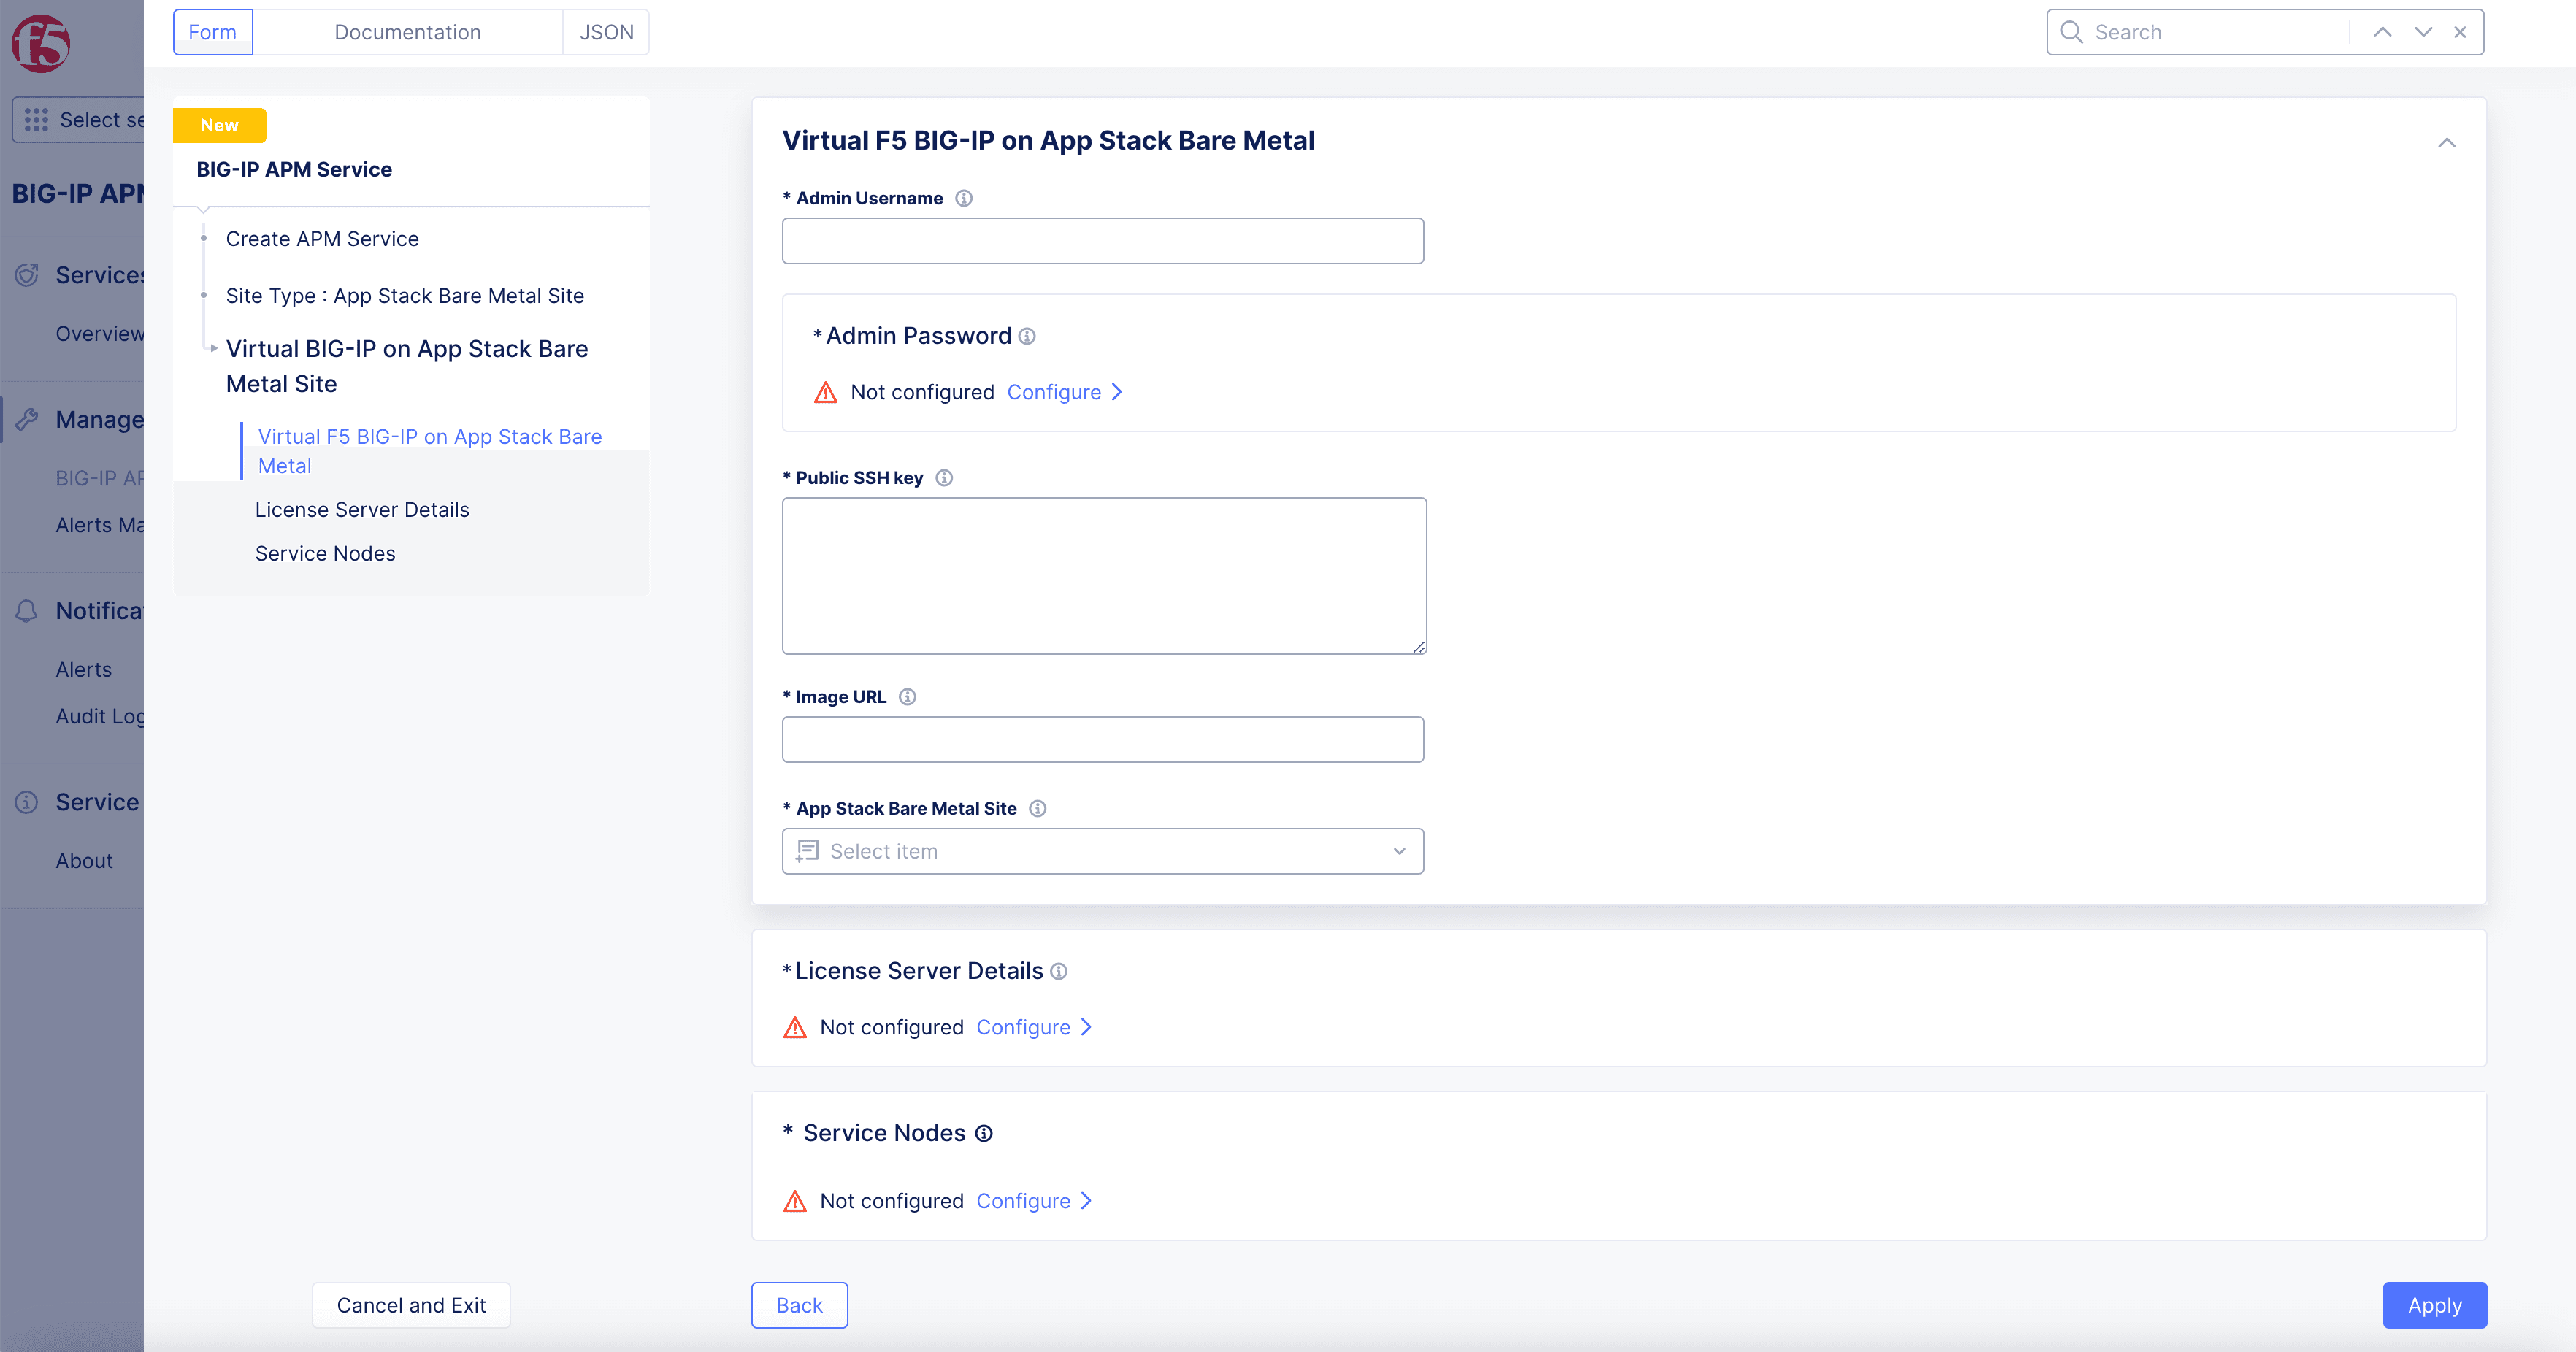Click License Server Details warning icon
Image resolution: width=2576 pixels, height=1352 pixels.
[795, 1027]
